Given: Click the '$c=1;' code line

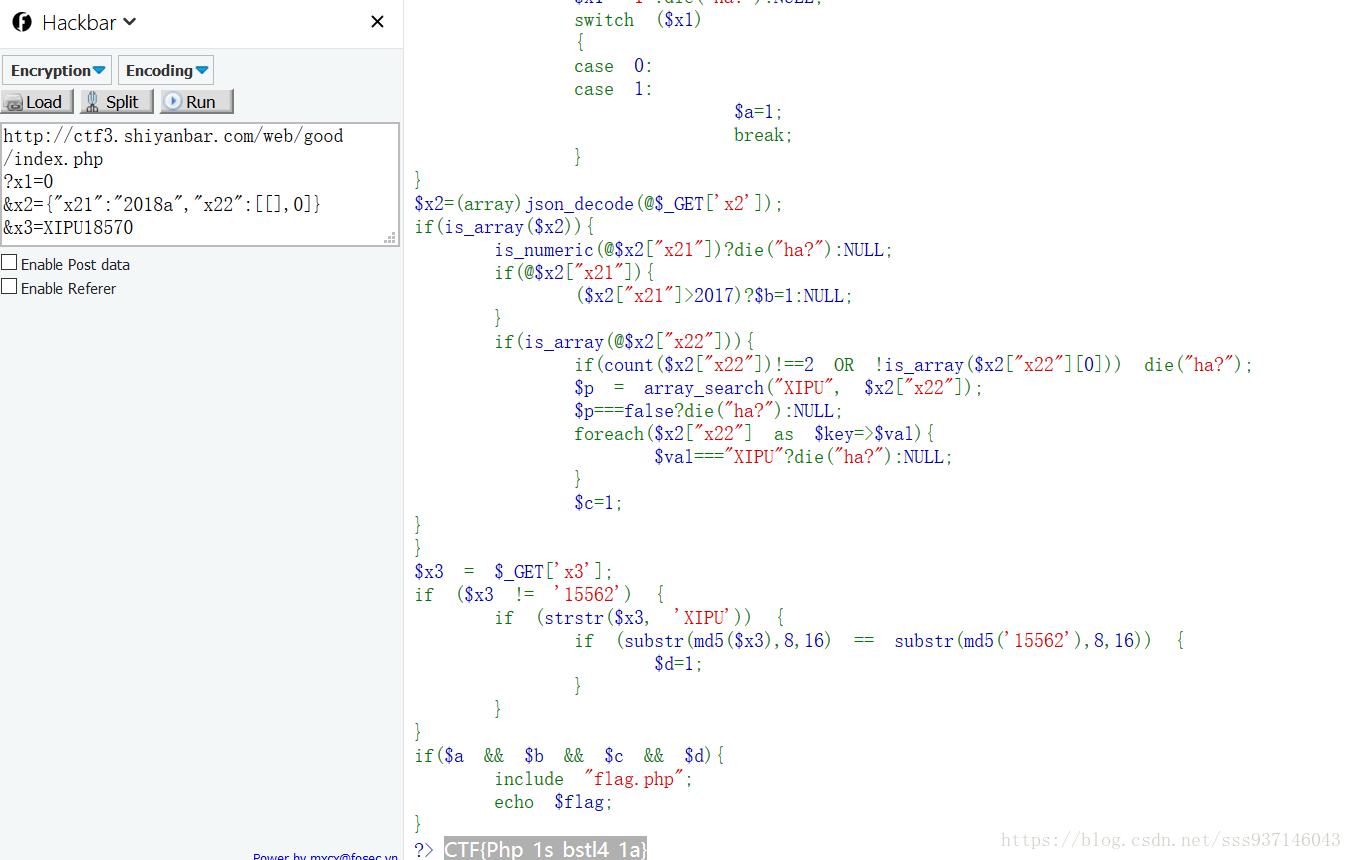Looking at the screenshot, I should pos(598,503).
